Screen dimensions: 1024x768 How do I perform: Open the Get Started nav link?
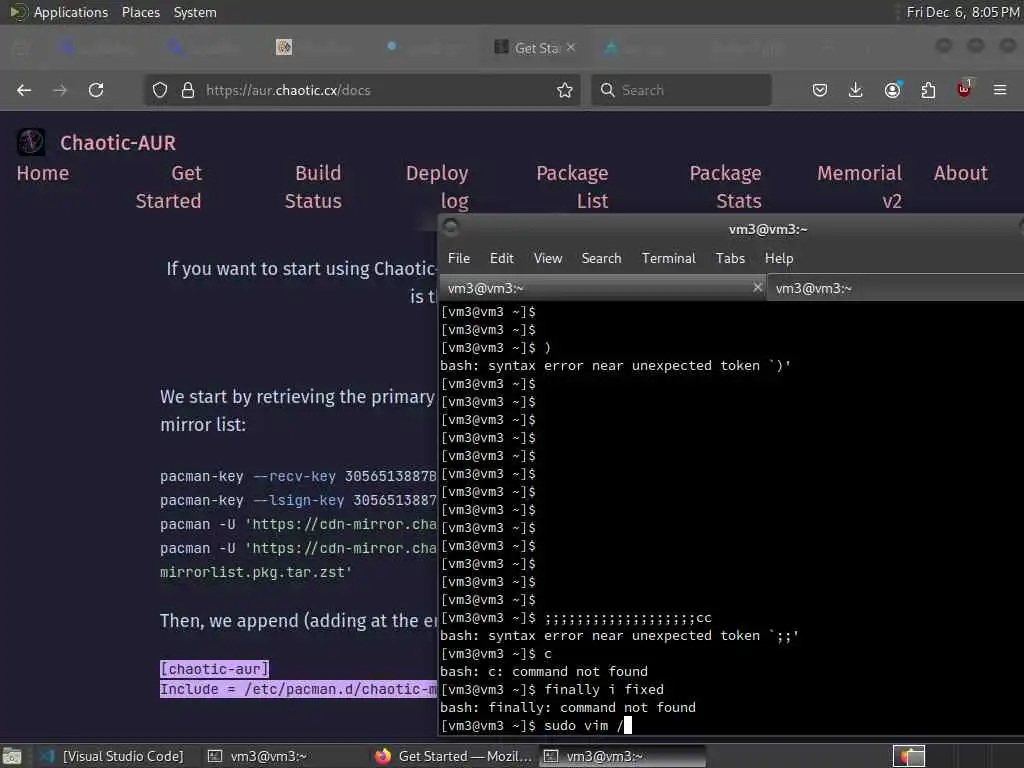[168, 187]
